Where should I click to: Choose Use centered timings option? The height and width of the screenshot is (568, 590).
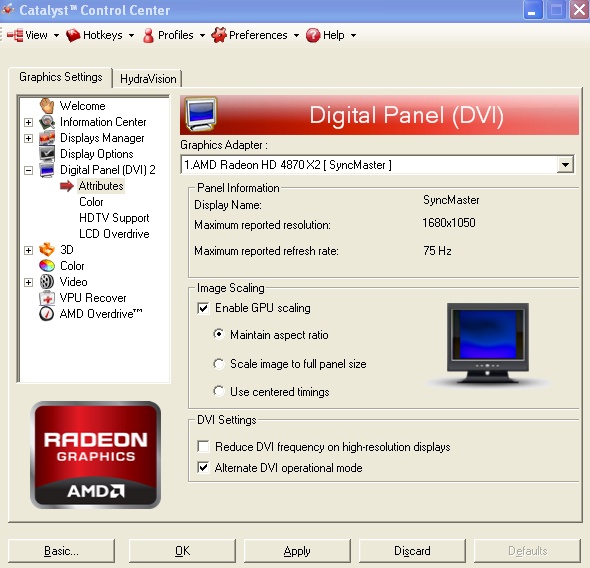point(219,392)
